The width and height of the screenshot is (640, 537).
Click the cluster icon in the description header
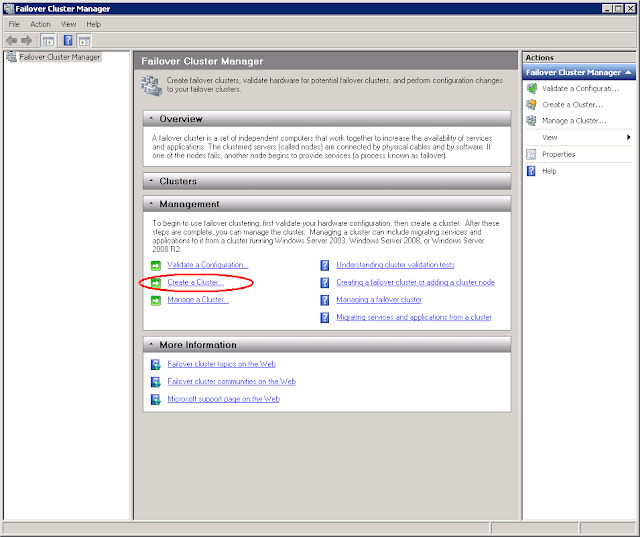(x=151, y=86)
